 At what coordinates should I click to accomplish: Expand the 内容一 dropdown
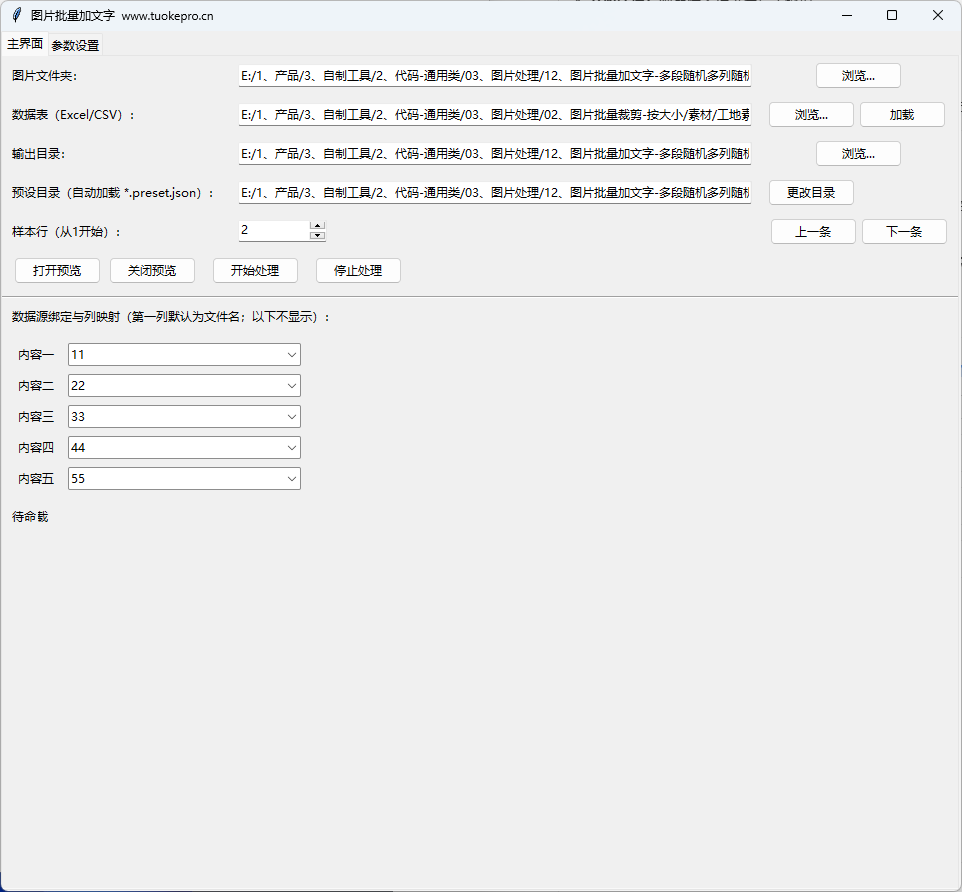[x=291, y=355]
